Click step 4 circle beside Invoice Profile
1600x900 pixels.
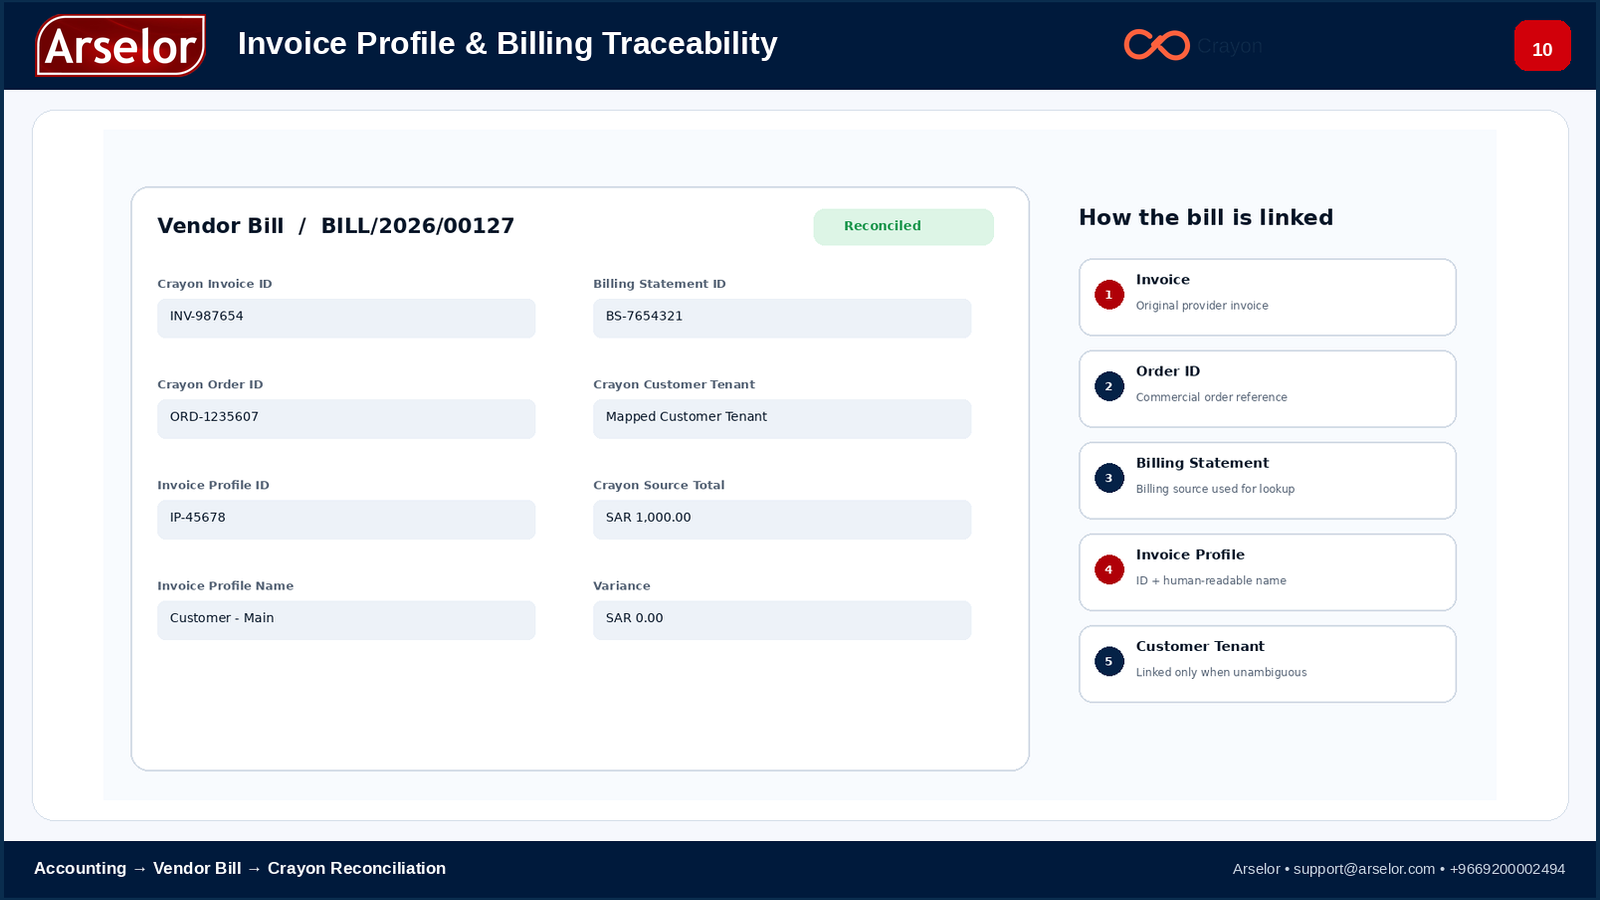[x=1109, y=570]
